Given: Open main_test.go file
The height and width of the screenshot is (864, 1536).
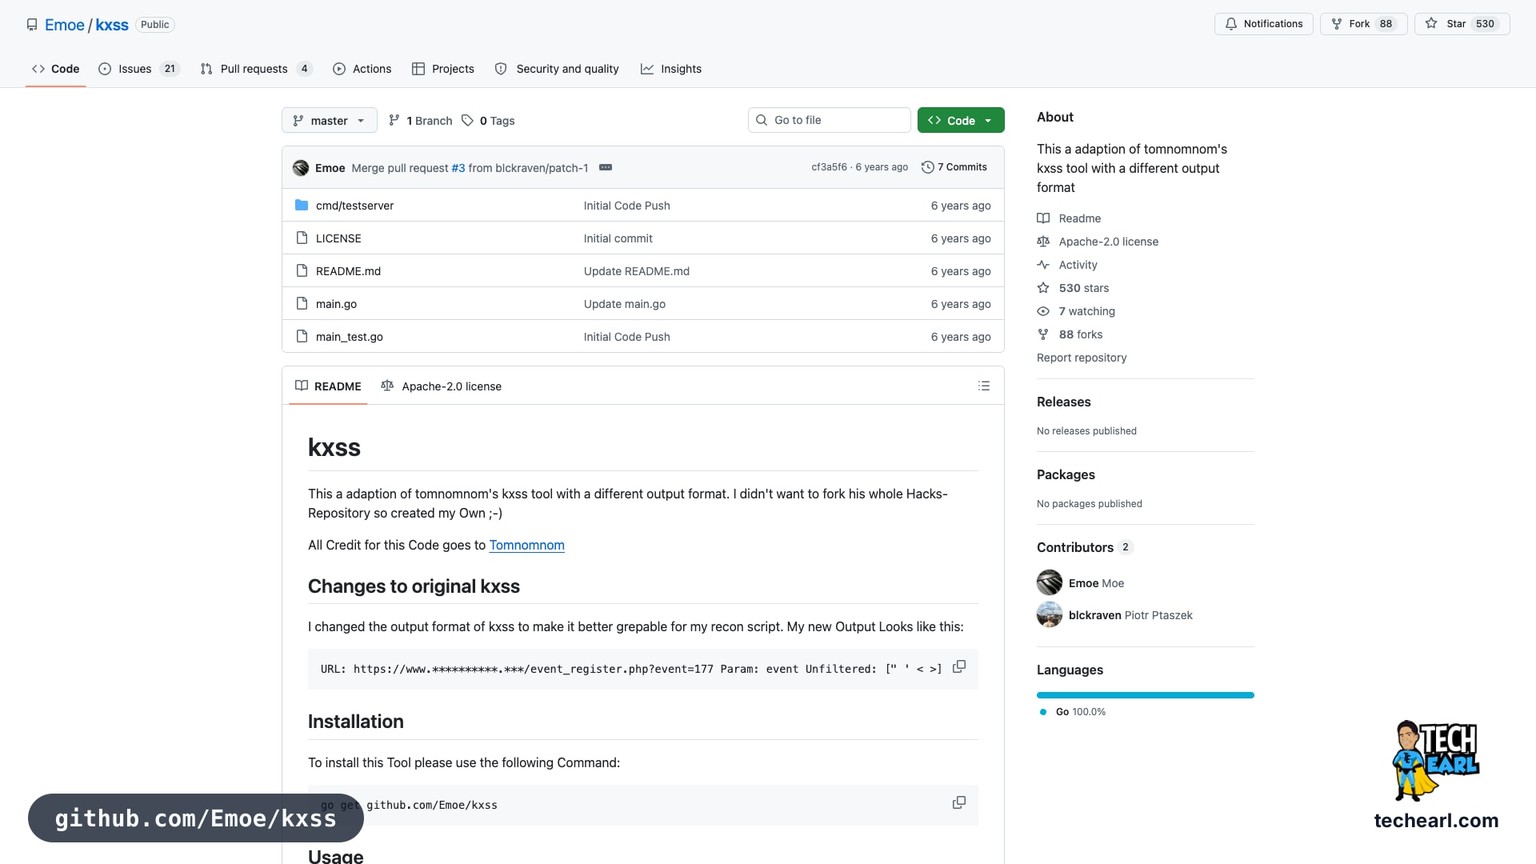Looking at the screenshot, I should 349,337.
